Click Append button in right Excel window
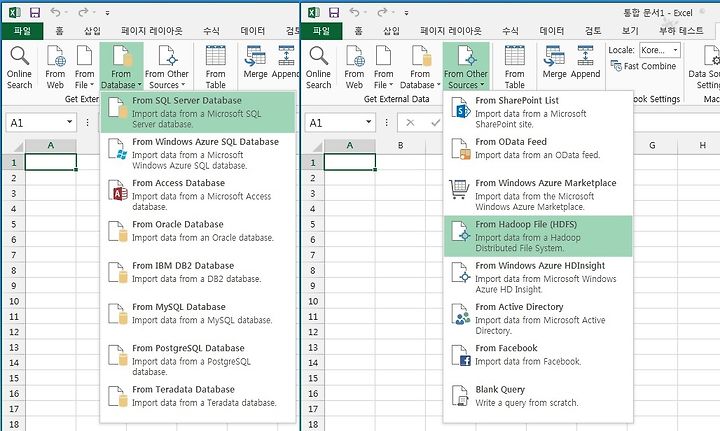Image resolution: width=720 pixels, height=431 pixels. (x=585, y=63)
